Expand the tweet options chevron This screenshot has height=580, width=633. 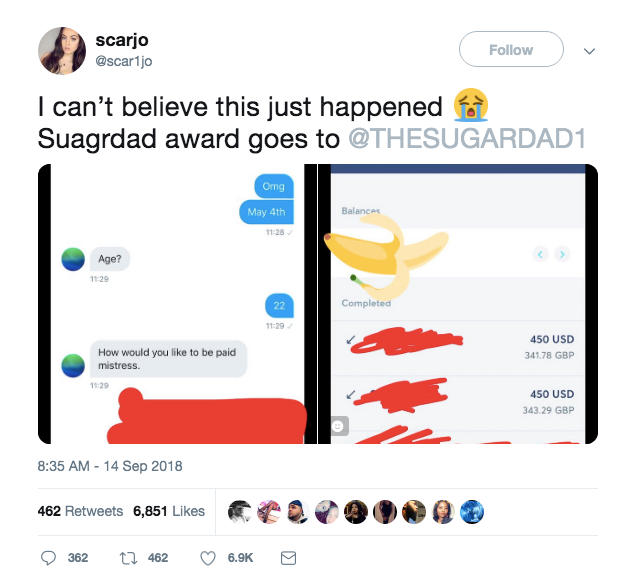(589, 51)
